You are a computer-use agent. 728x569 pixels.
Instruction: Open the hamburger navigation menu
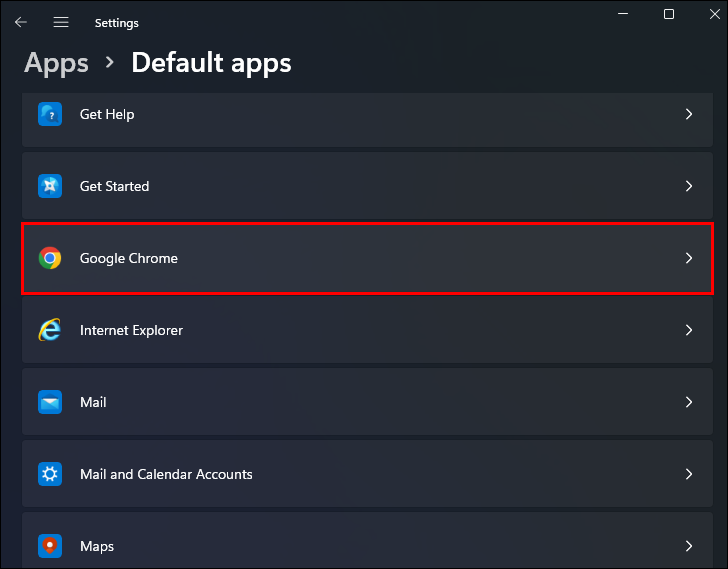click(x=61, y=22)
